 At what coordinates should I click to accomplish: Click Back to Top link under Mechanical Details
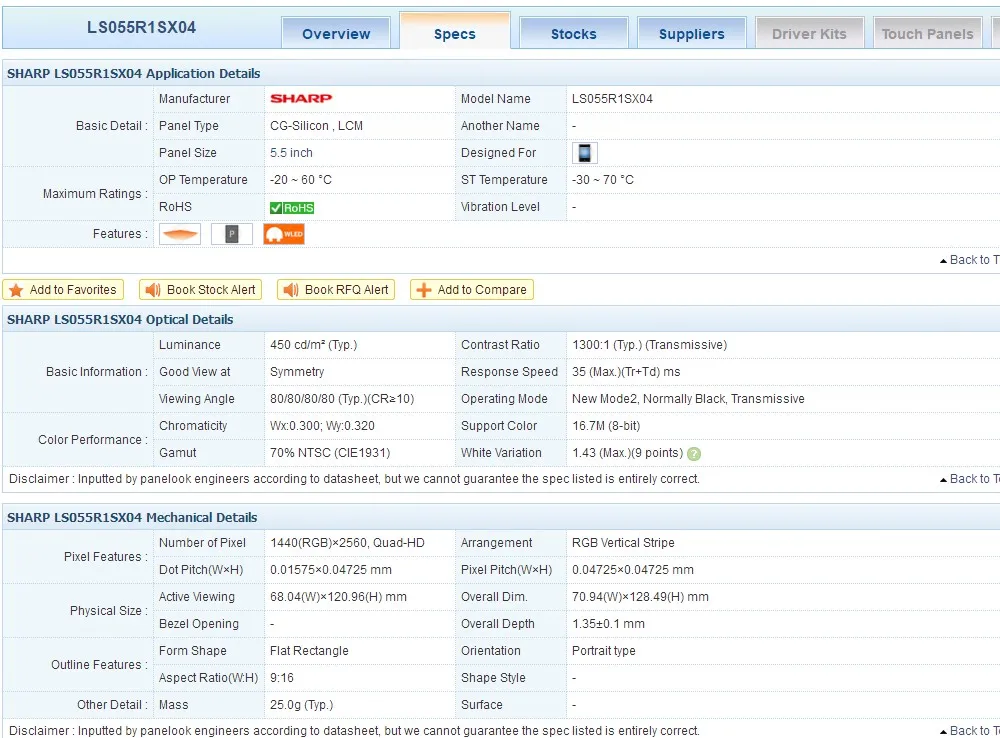(x=968, y=731)
